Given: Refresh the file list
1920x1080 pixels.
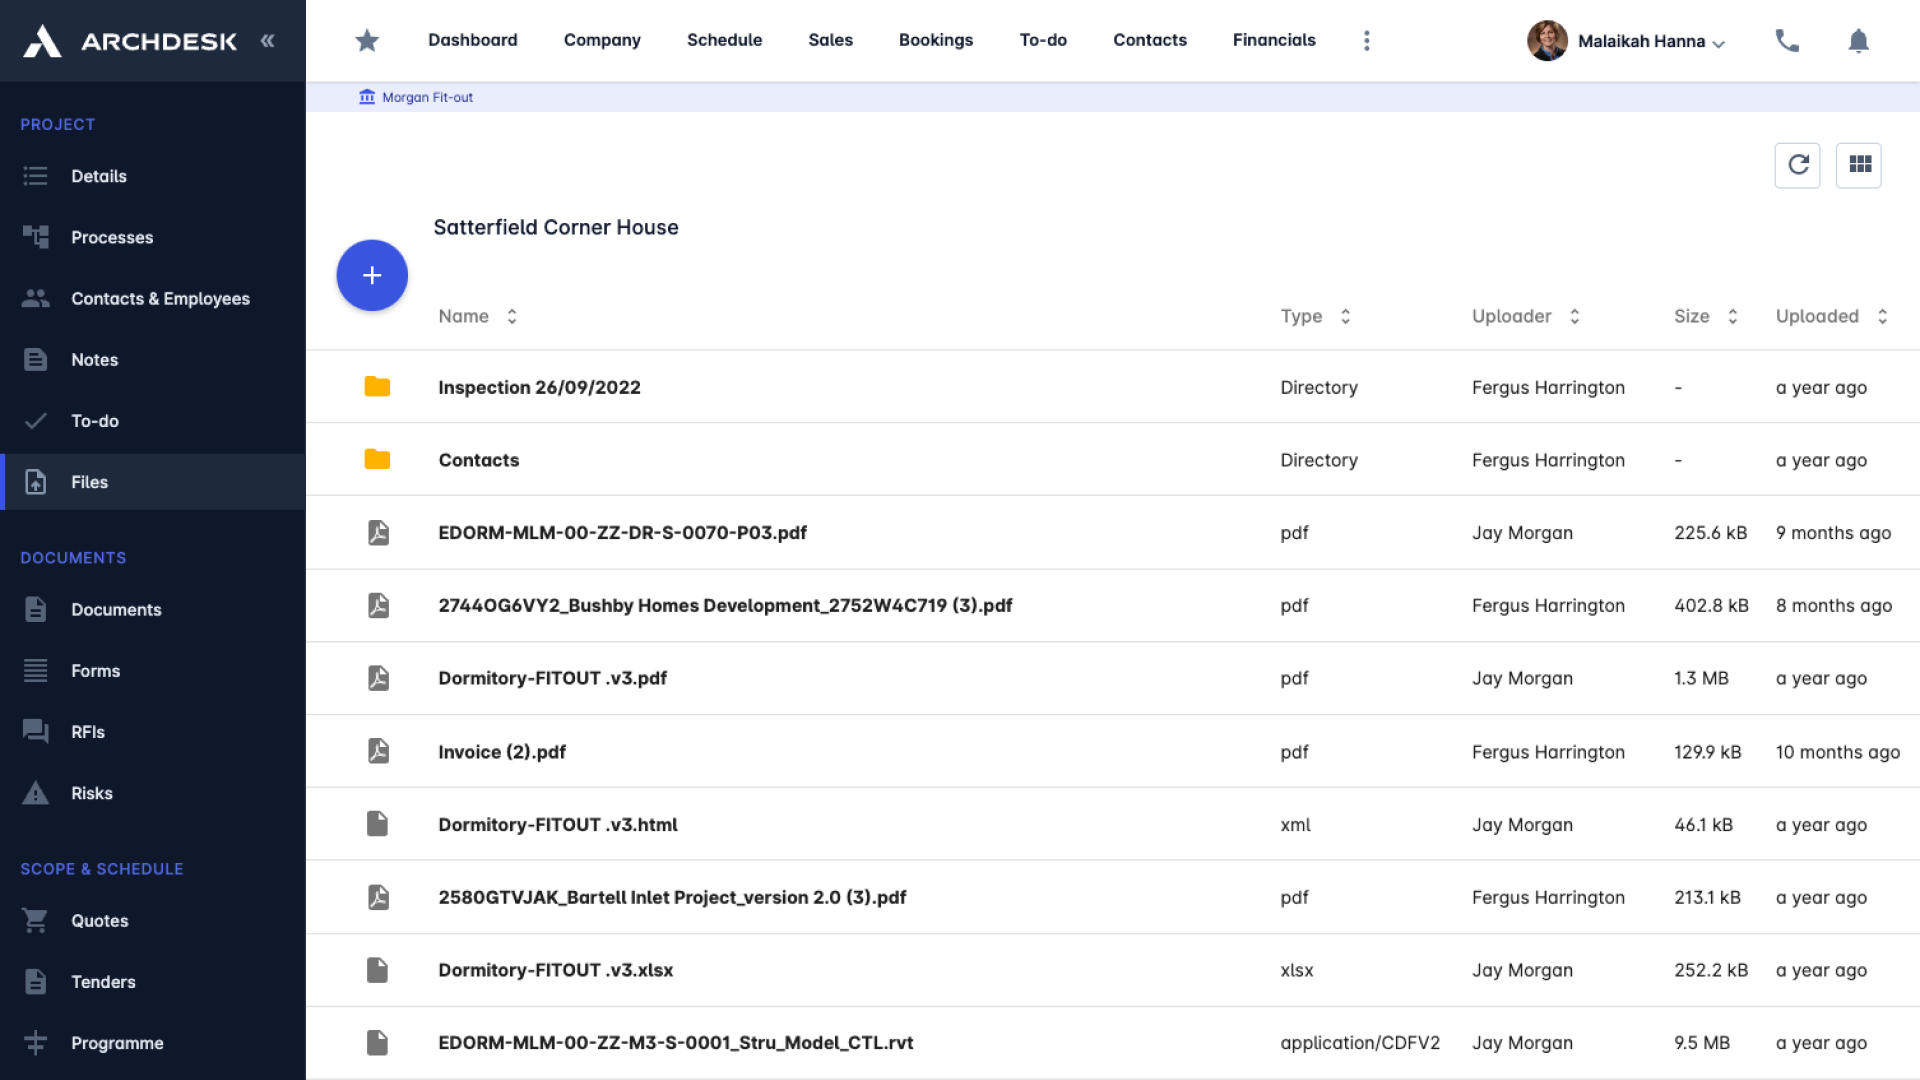Looking at the screenshot, I should click(x=1797, y=165).
